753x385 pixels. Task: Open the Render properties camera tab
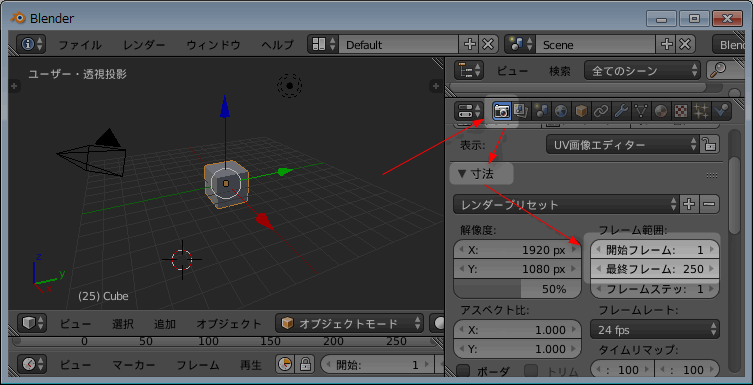coord(501,111)
